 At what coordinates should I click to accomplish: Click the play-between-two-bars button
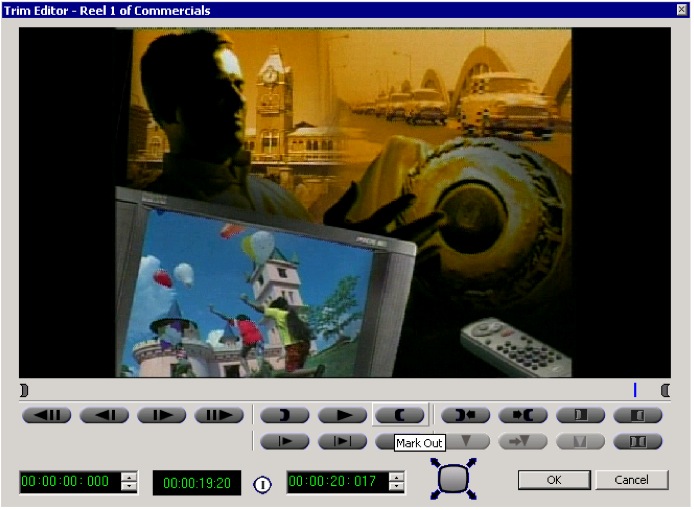coord(342,441)
